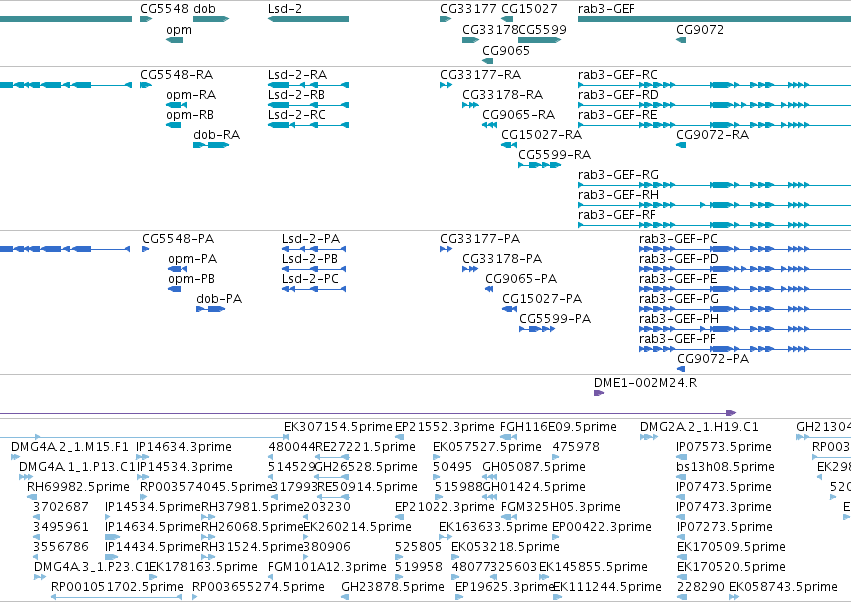The height and width of the screenshot is (602, 851).
Task: Select the opm-RA transcript
Action: click(176, 105)
